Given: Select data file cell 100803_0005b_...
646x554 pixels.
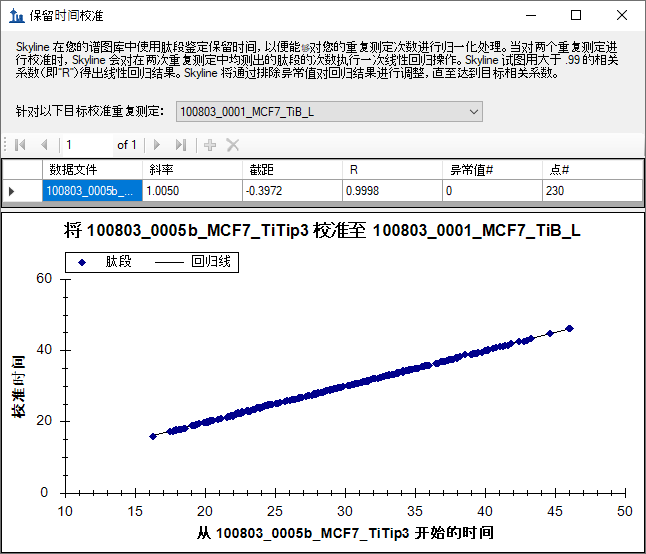Looking at the screenshot, I should (x=92, y=191).
